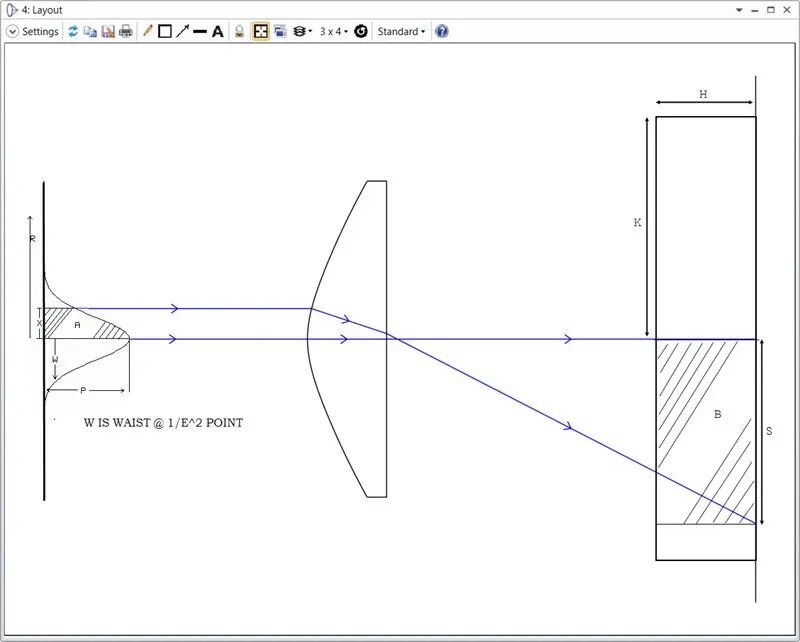800x642 pixels.
Task: Select the rectangle annotation tool
Action: (x=165, y=31)
